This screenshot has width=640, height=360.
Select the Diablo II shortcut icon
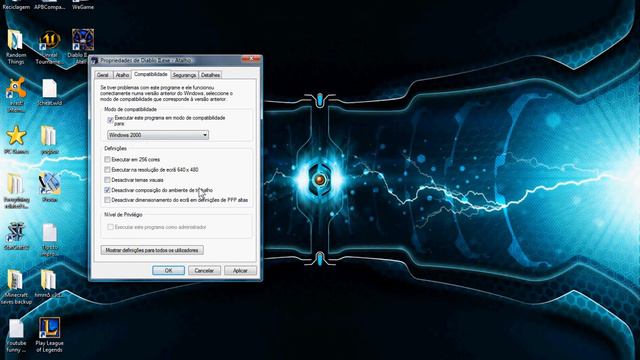tap(83, 40)
